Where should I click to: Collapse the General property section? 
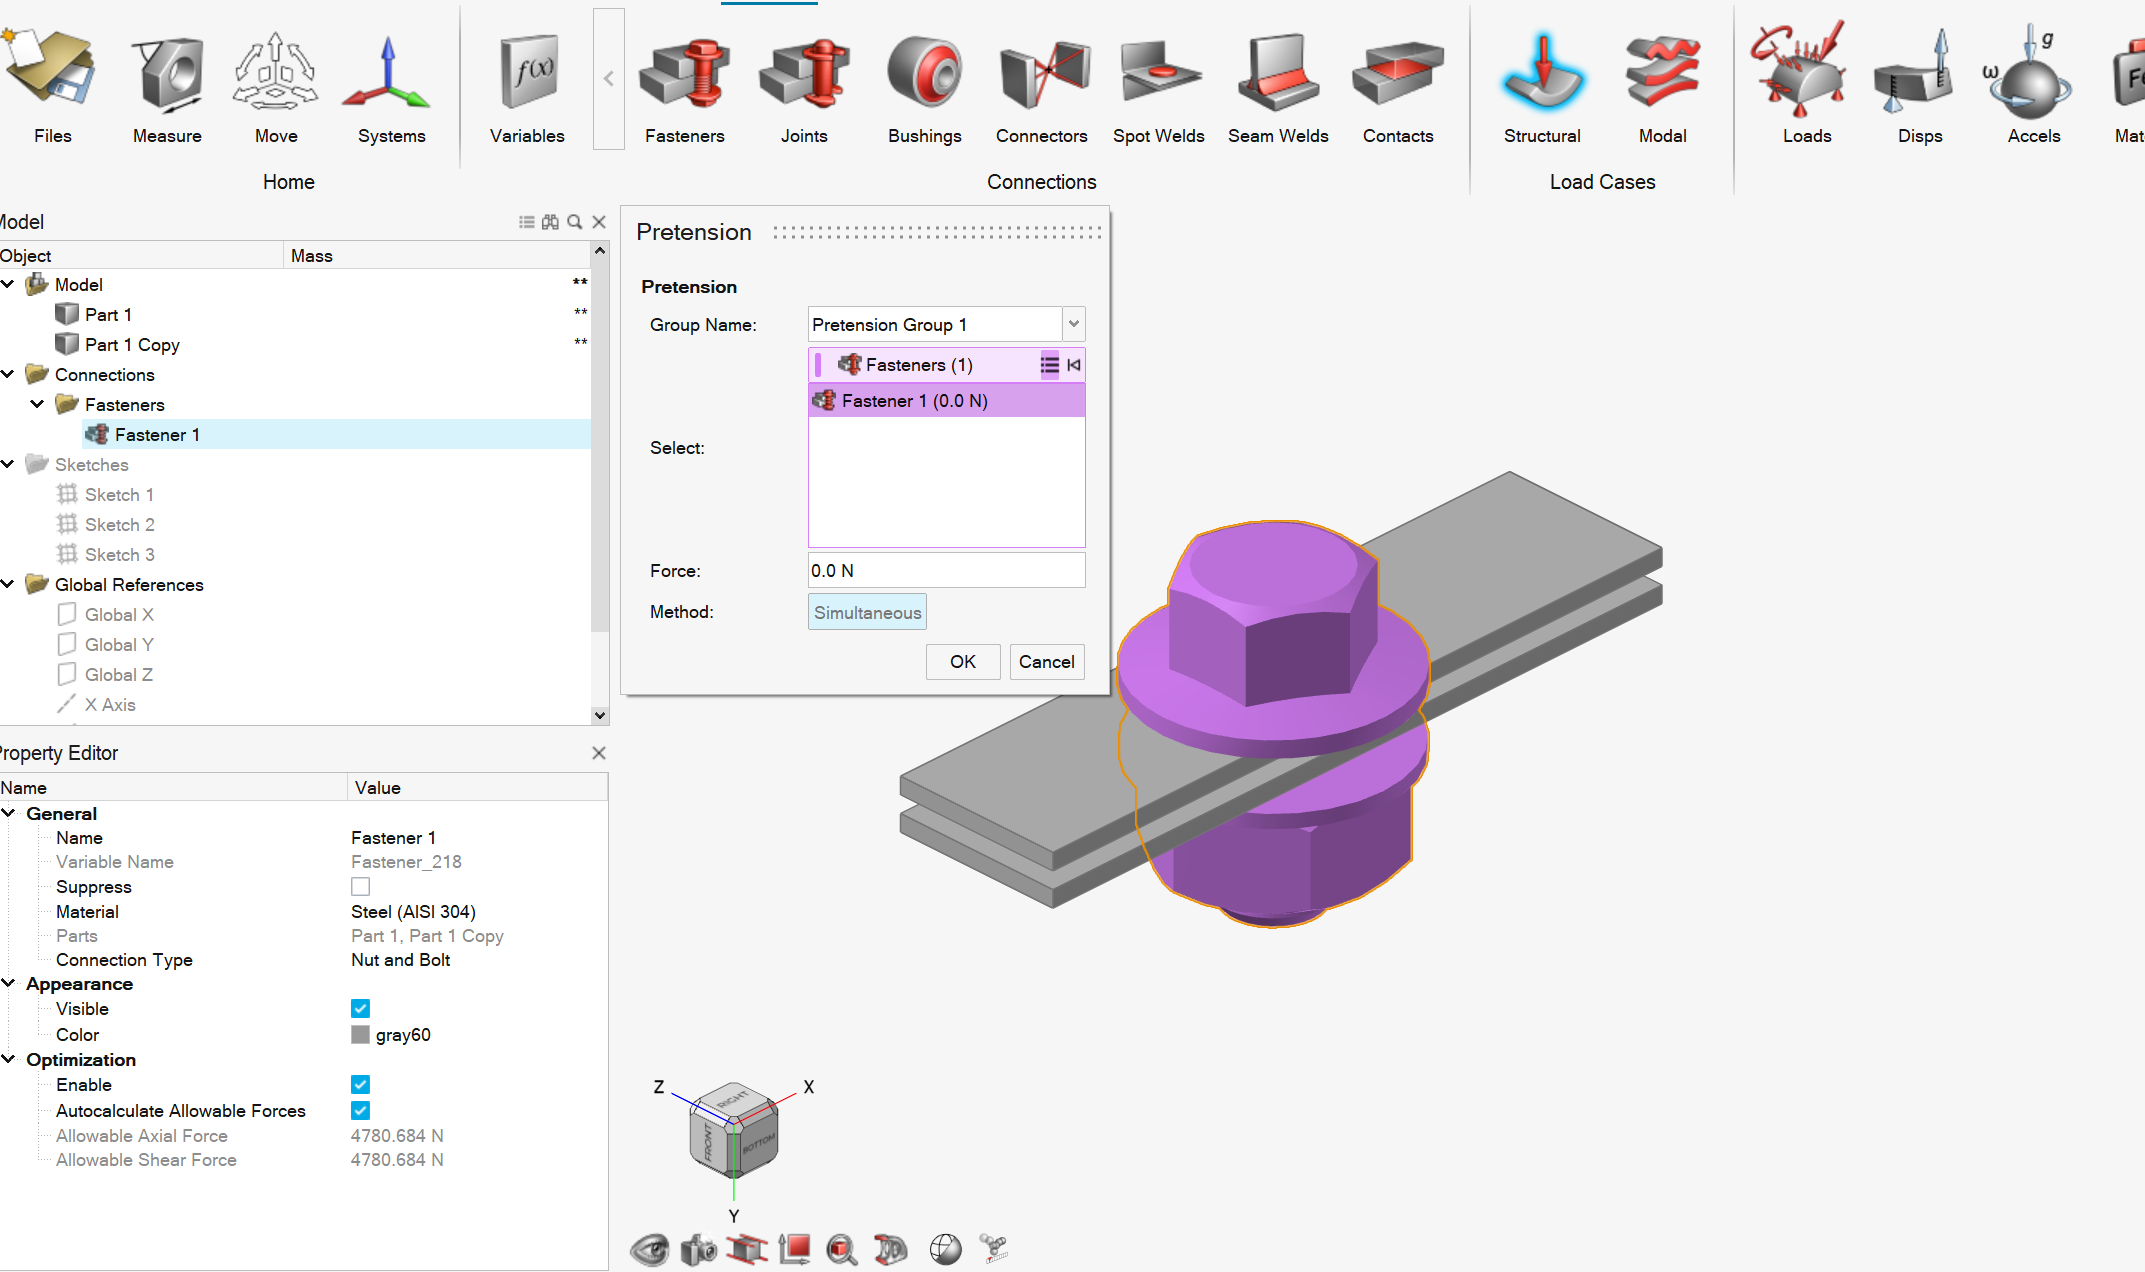tap(8, 814)
